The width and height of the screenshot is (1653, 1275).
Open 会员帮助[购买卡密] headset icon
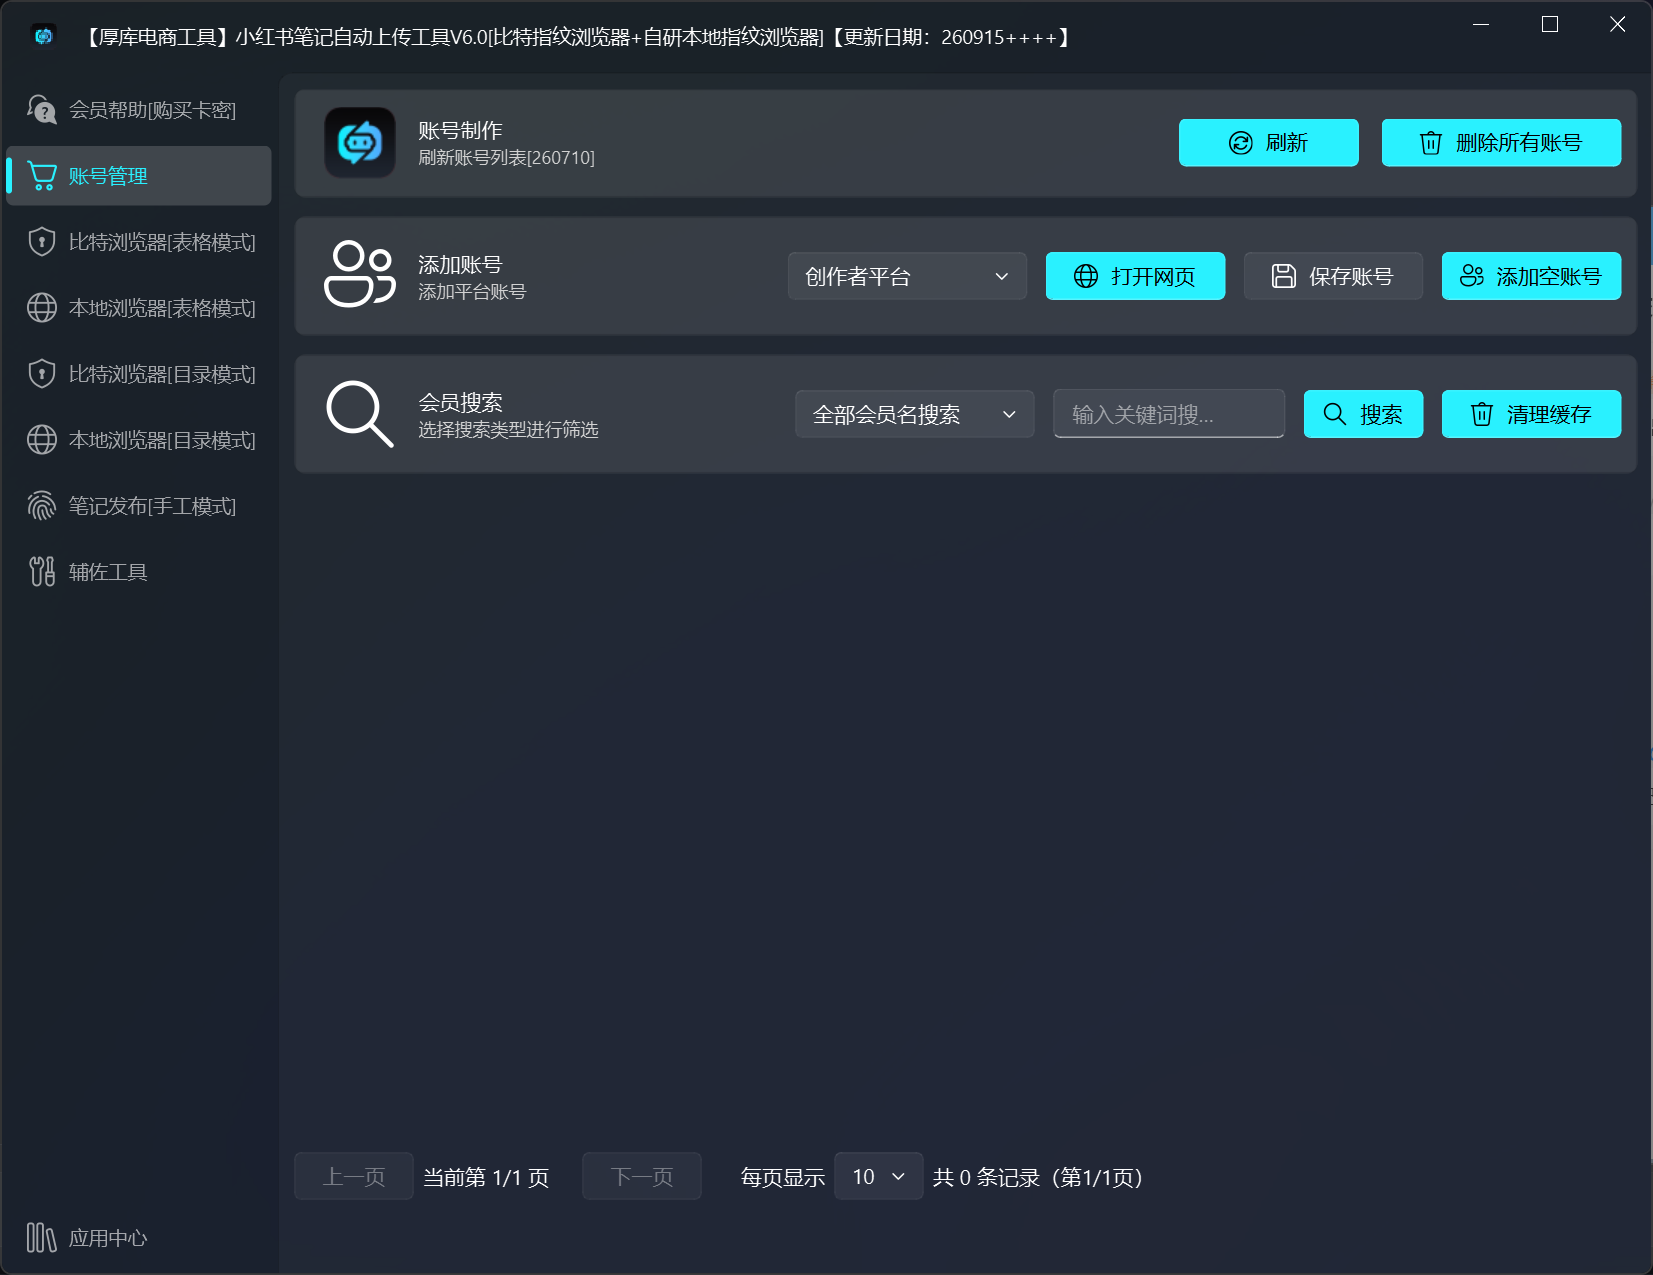(42, 110)
